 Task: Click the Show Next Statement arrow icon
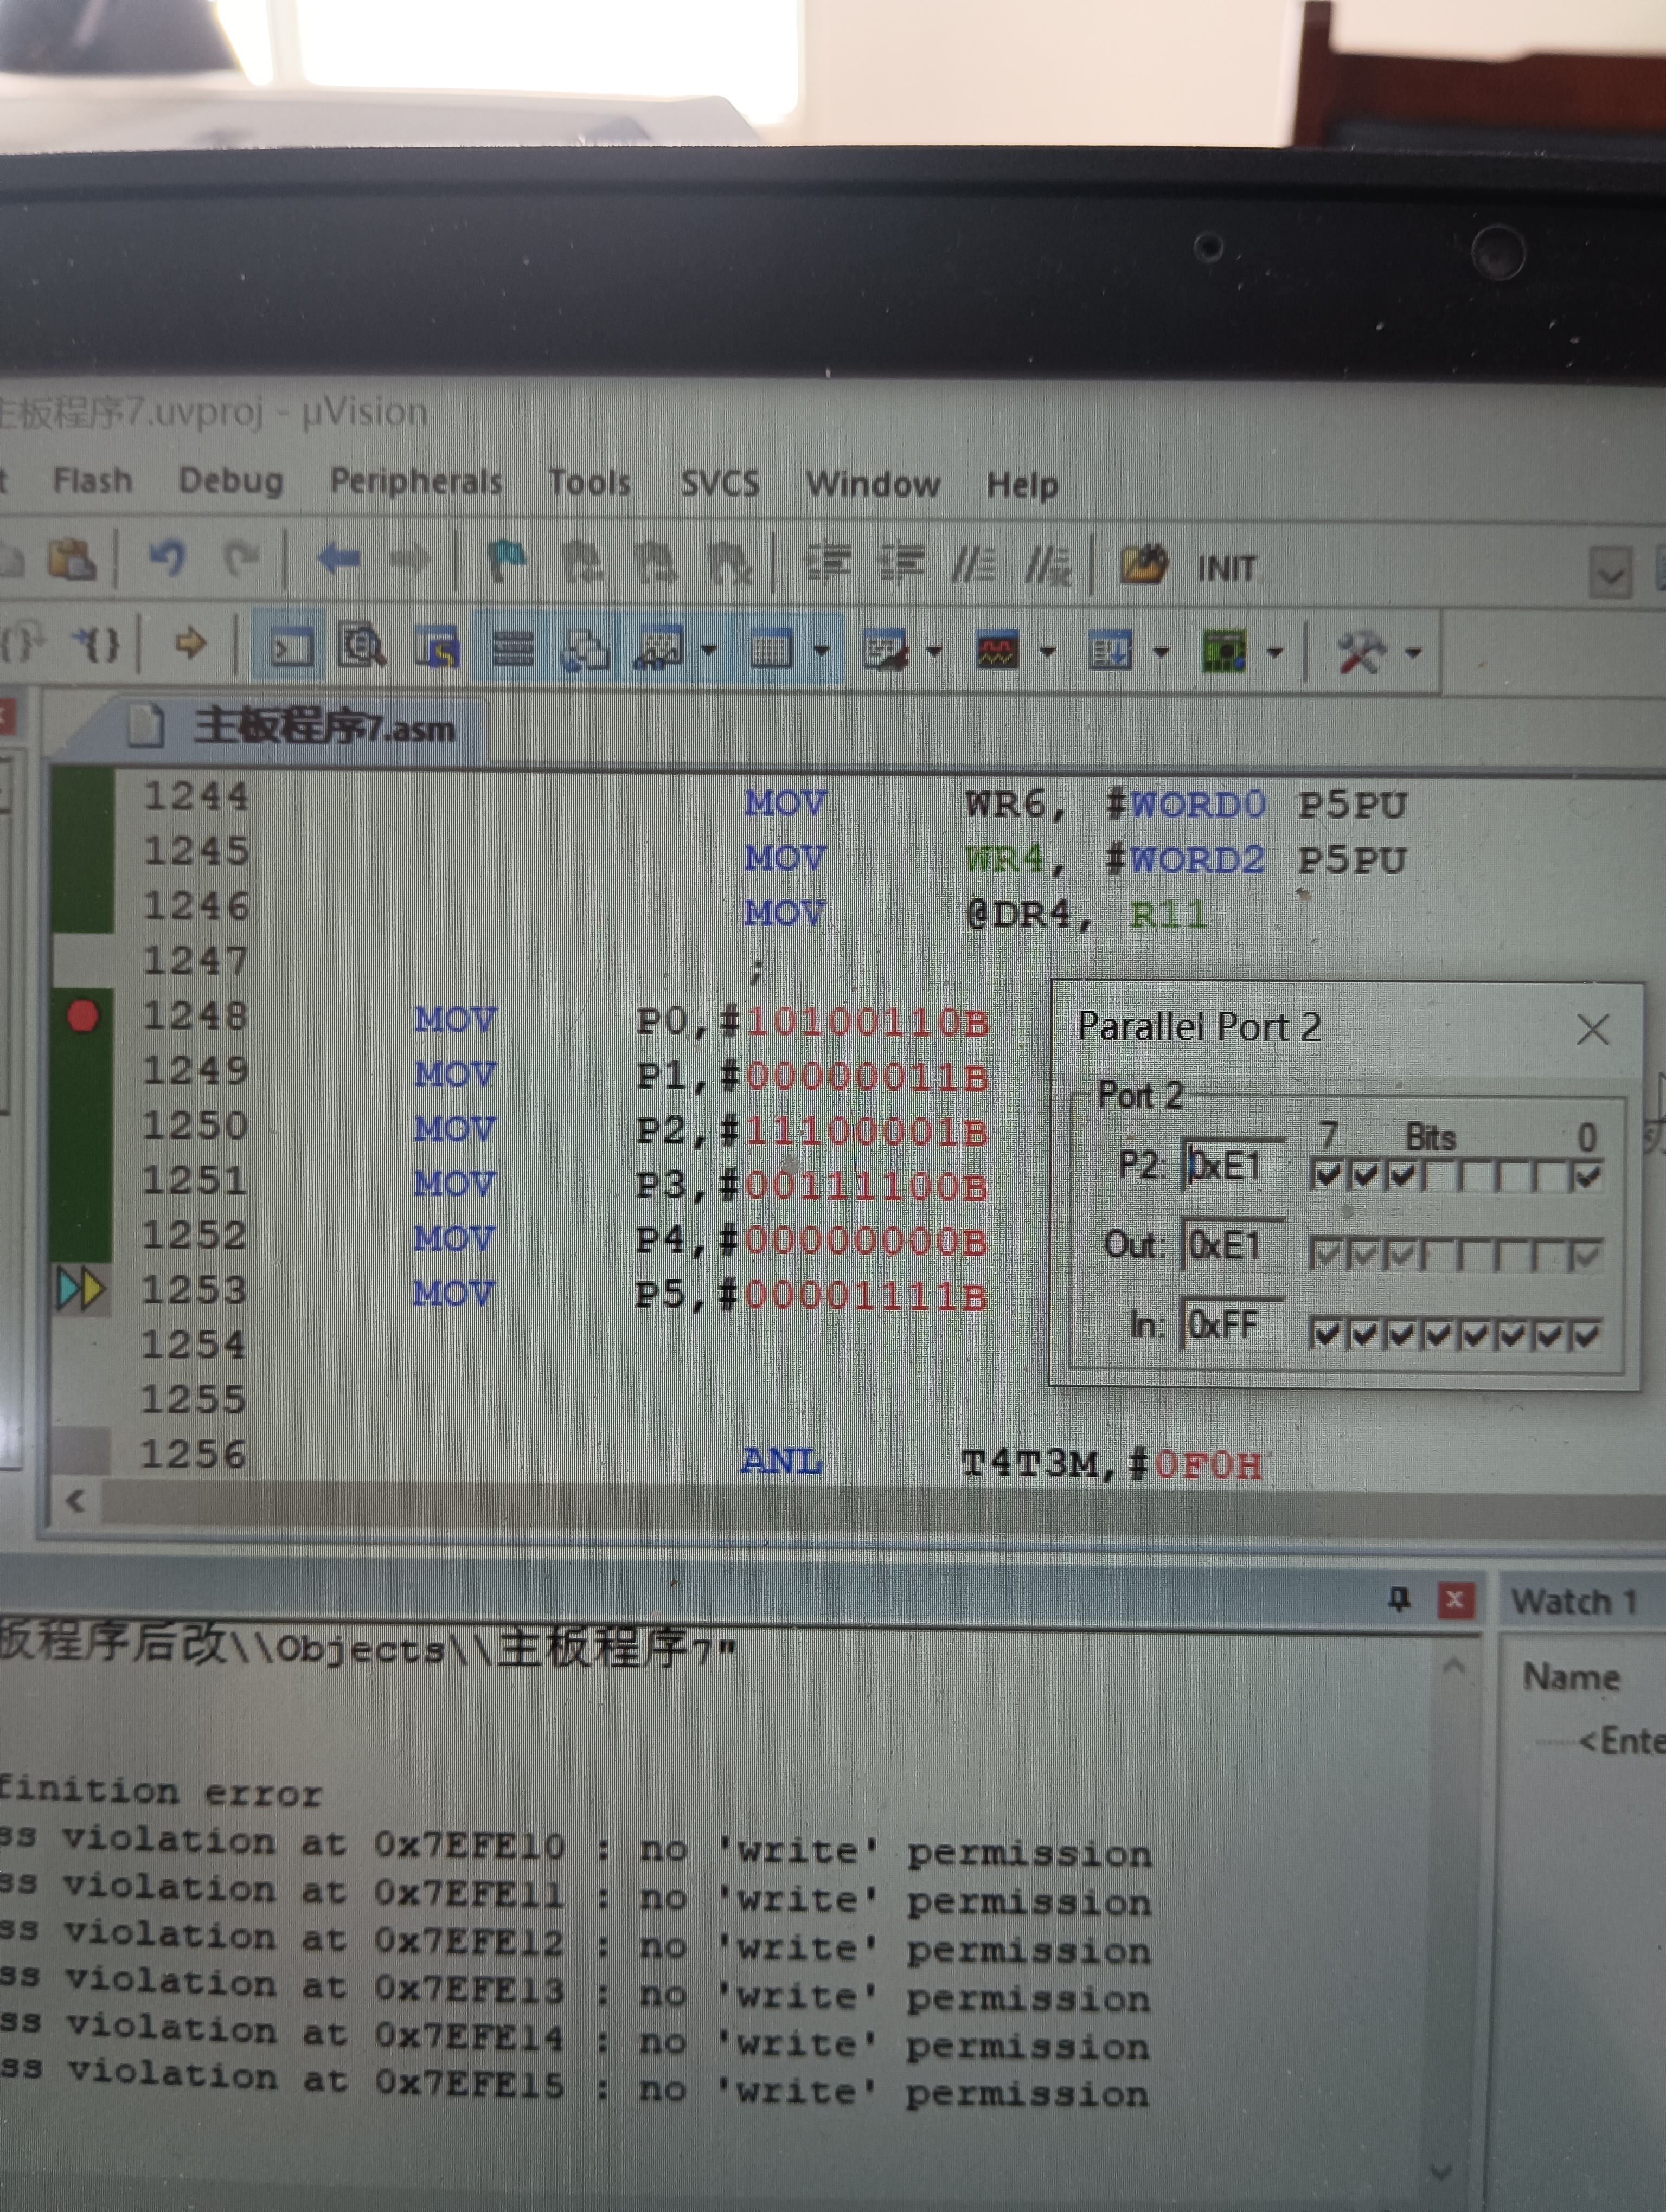point(189,643)
